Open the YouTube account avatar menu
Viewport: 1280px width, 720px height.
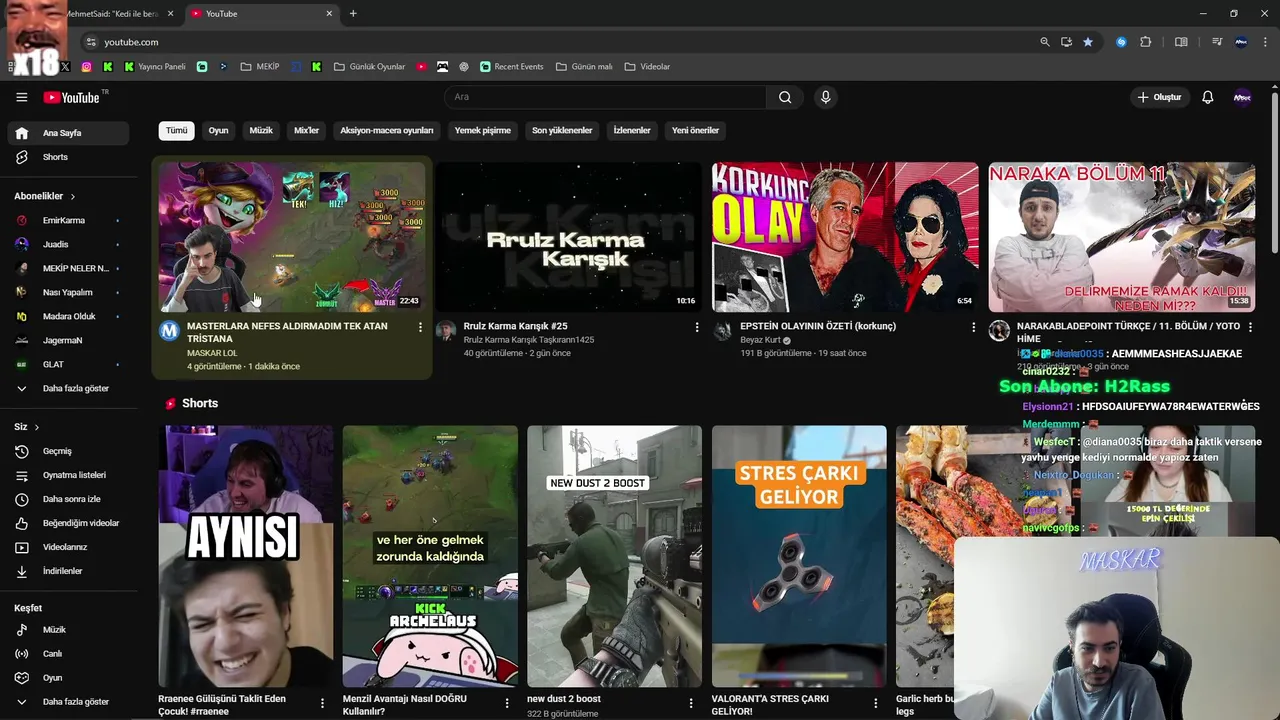(x=1242, y=97)
